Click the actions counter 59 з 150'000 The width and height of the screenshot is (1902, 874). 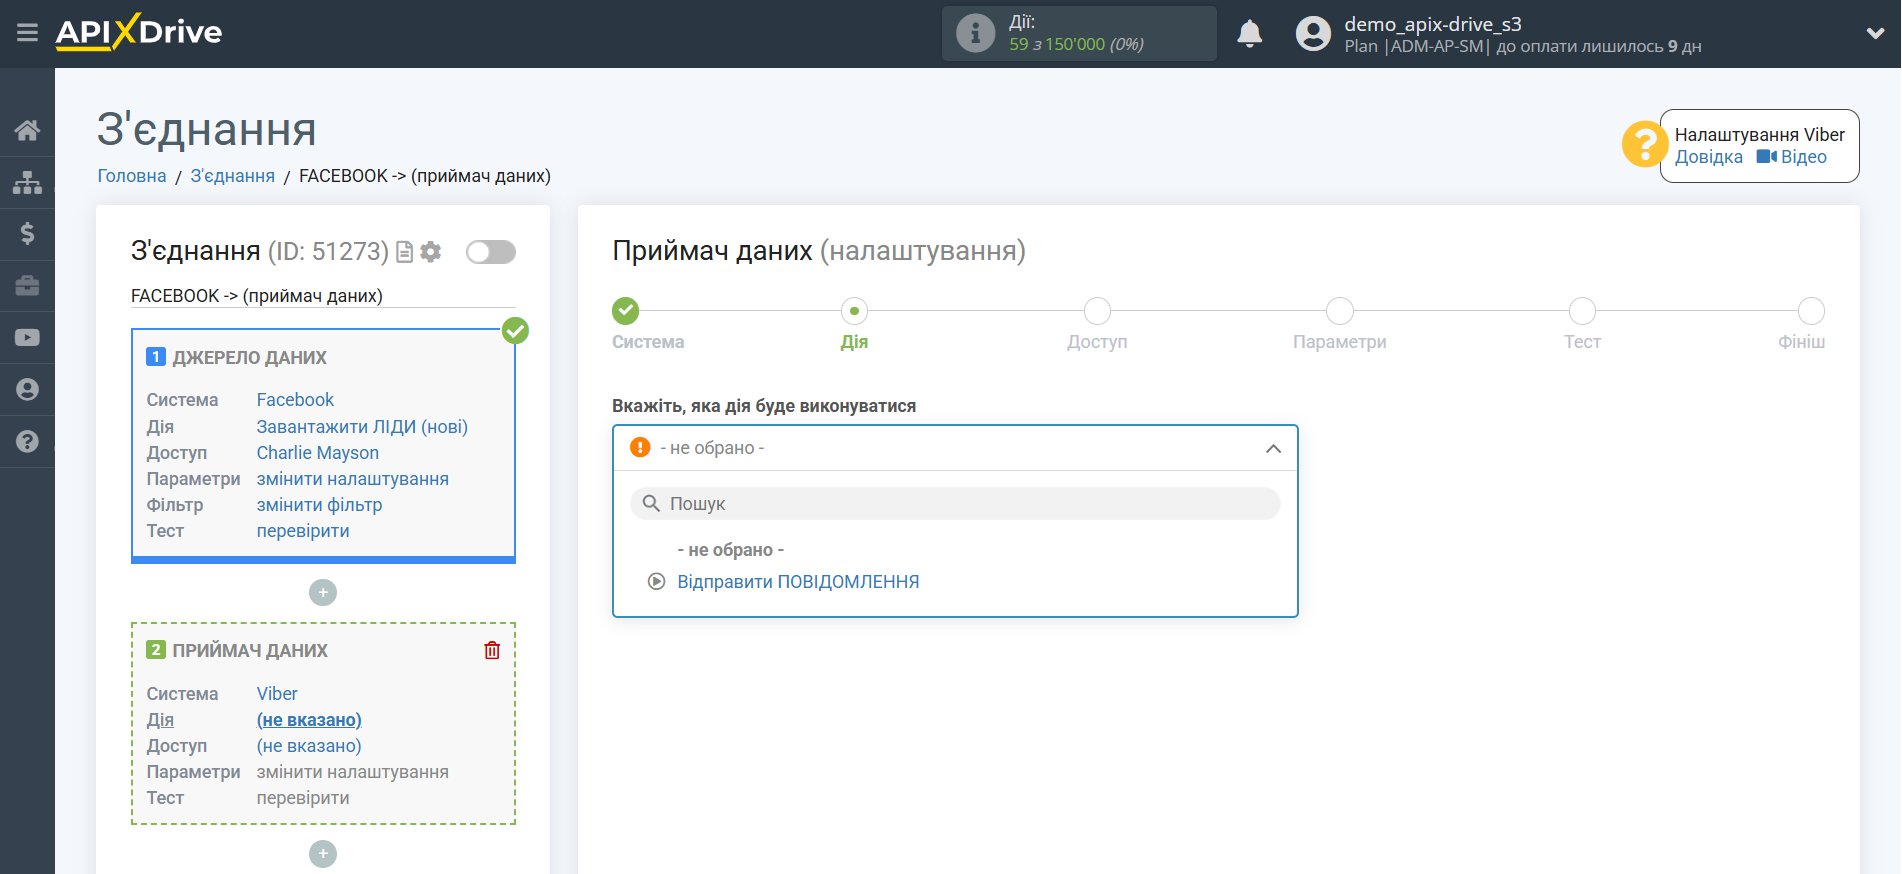tap(1076, 44)
